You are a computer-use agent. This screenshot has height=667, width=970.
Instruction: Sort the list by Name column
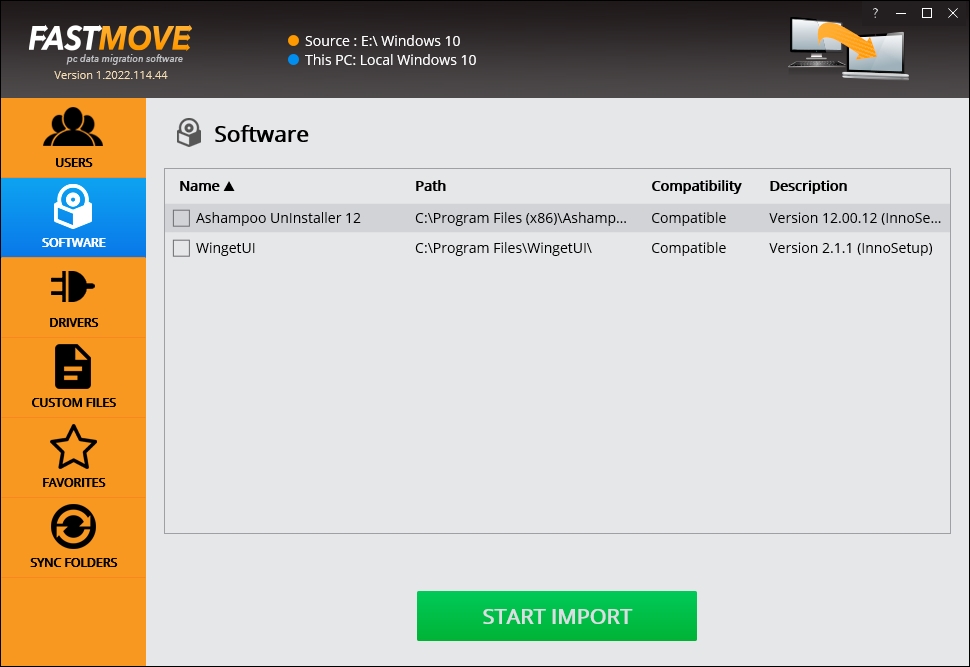[207, 186]
